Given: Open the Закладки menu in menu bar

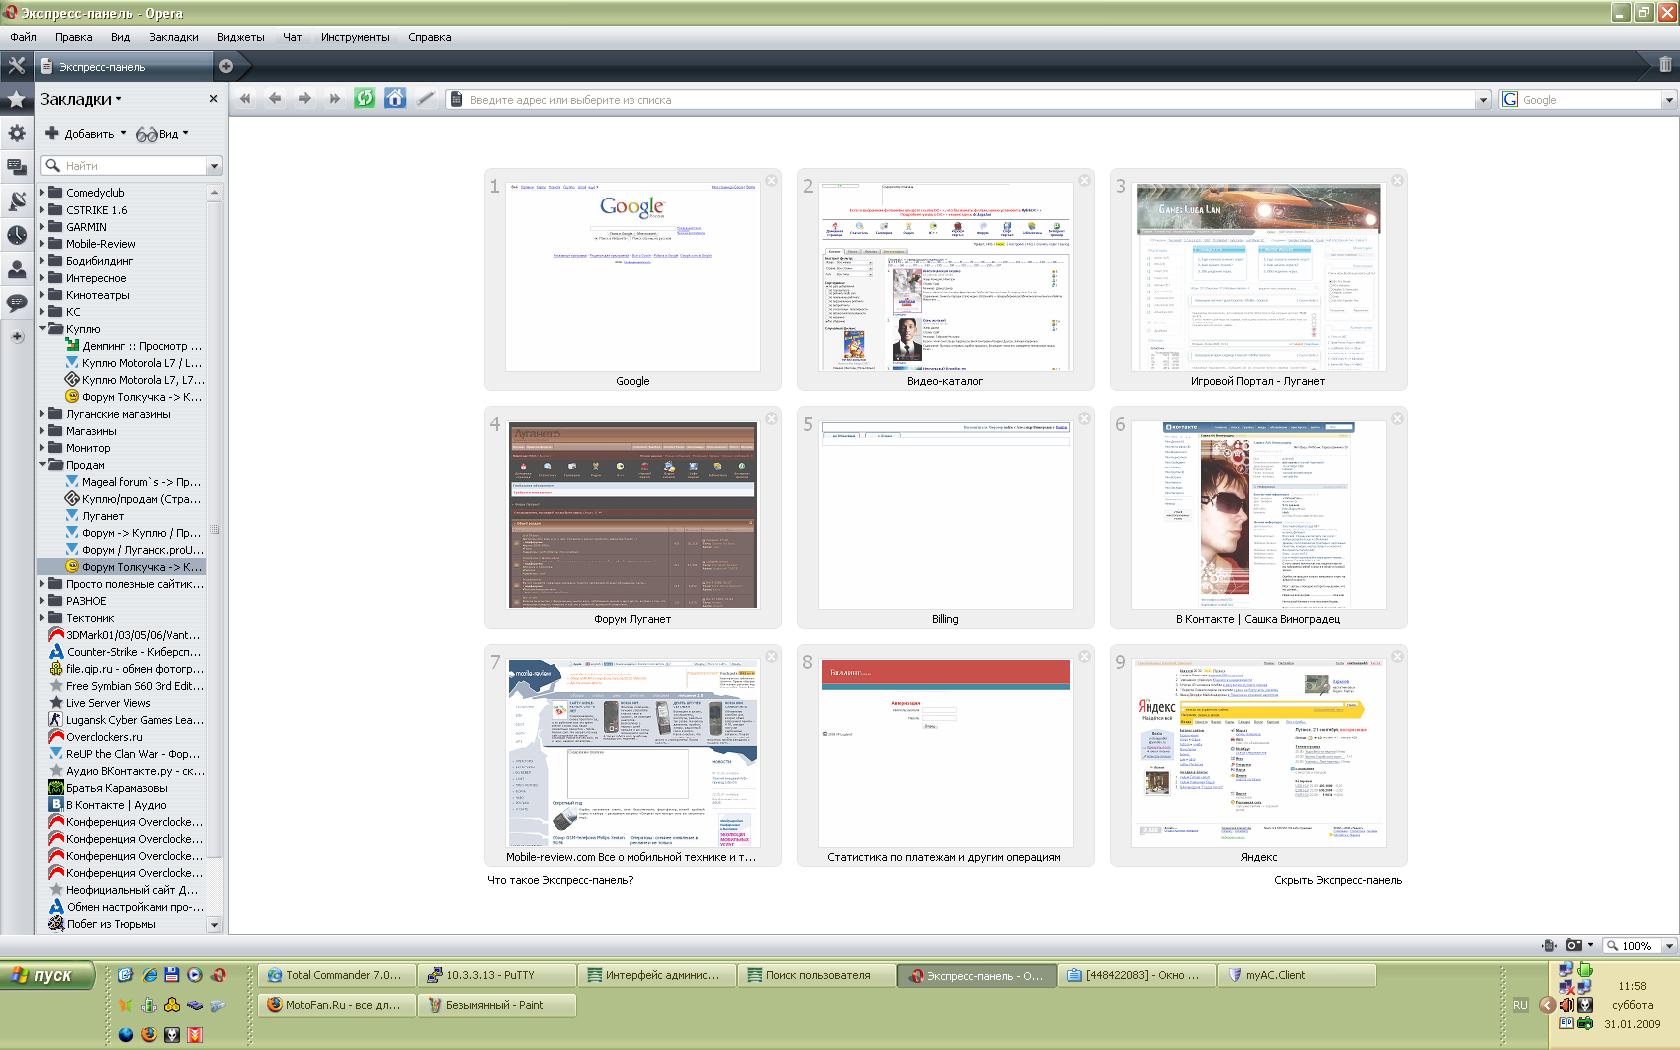Looking at the screenshot, I should click(174, 37).
